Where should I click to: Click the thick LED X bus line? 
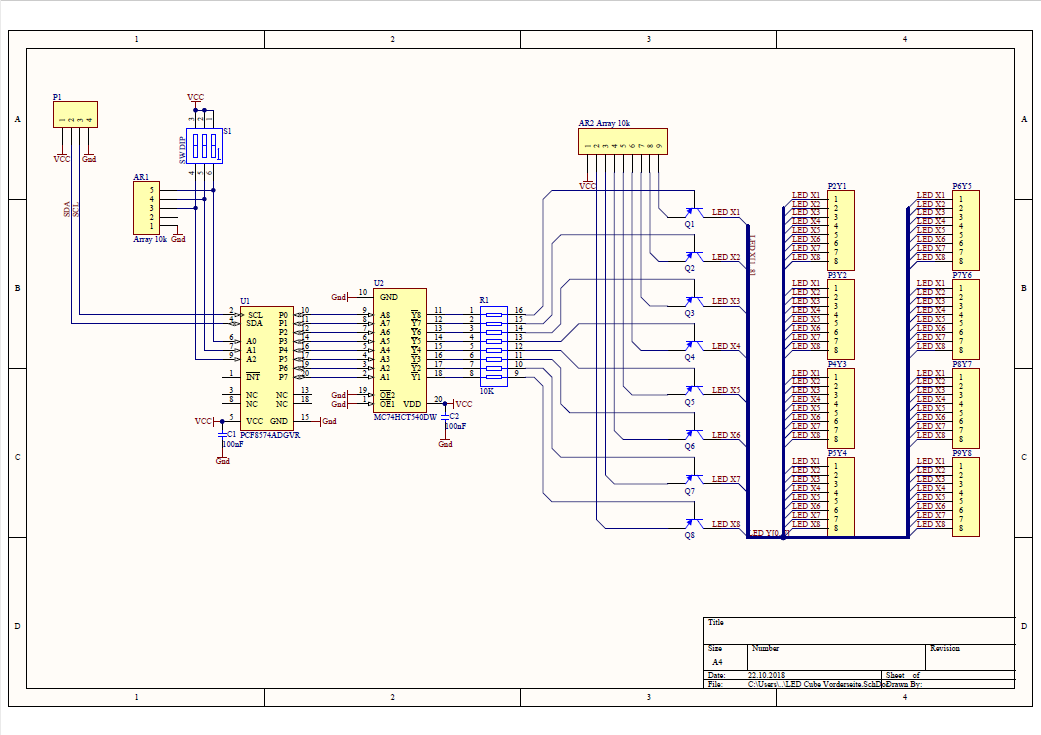(x=748, y=380)
